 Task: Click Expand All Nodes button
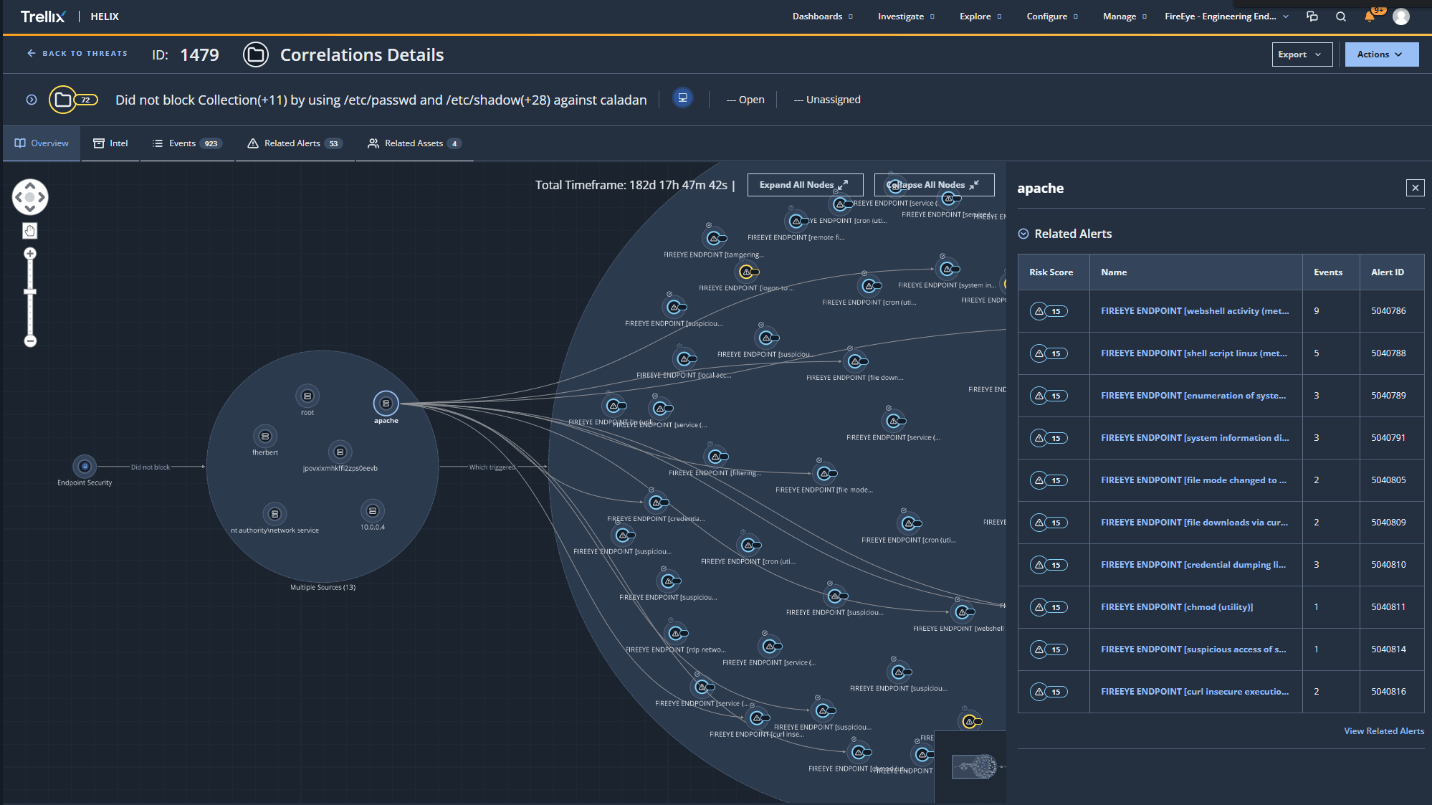[804, 185]
